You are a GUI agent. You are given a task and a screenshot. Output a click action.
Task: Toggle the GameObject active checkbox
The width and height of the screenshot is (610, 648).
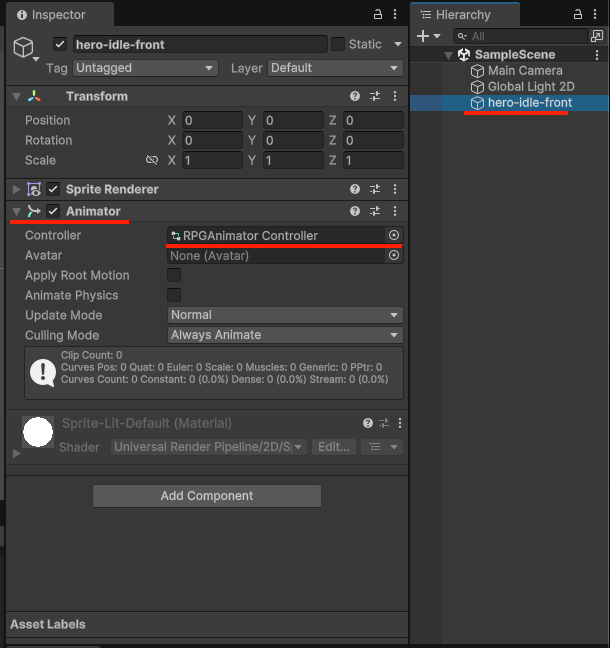click(x=60, y=44)
